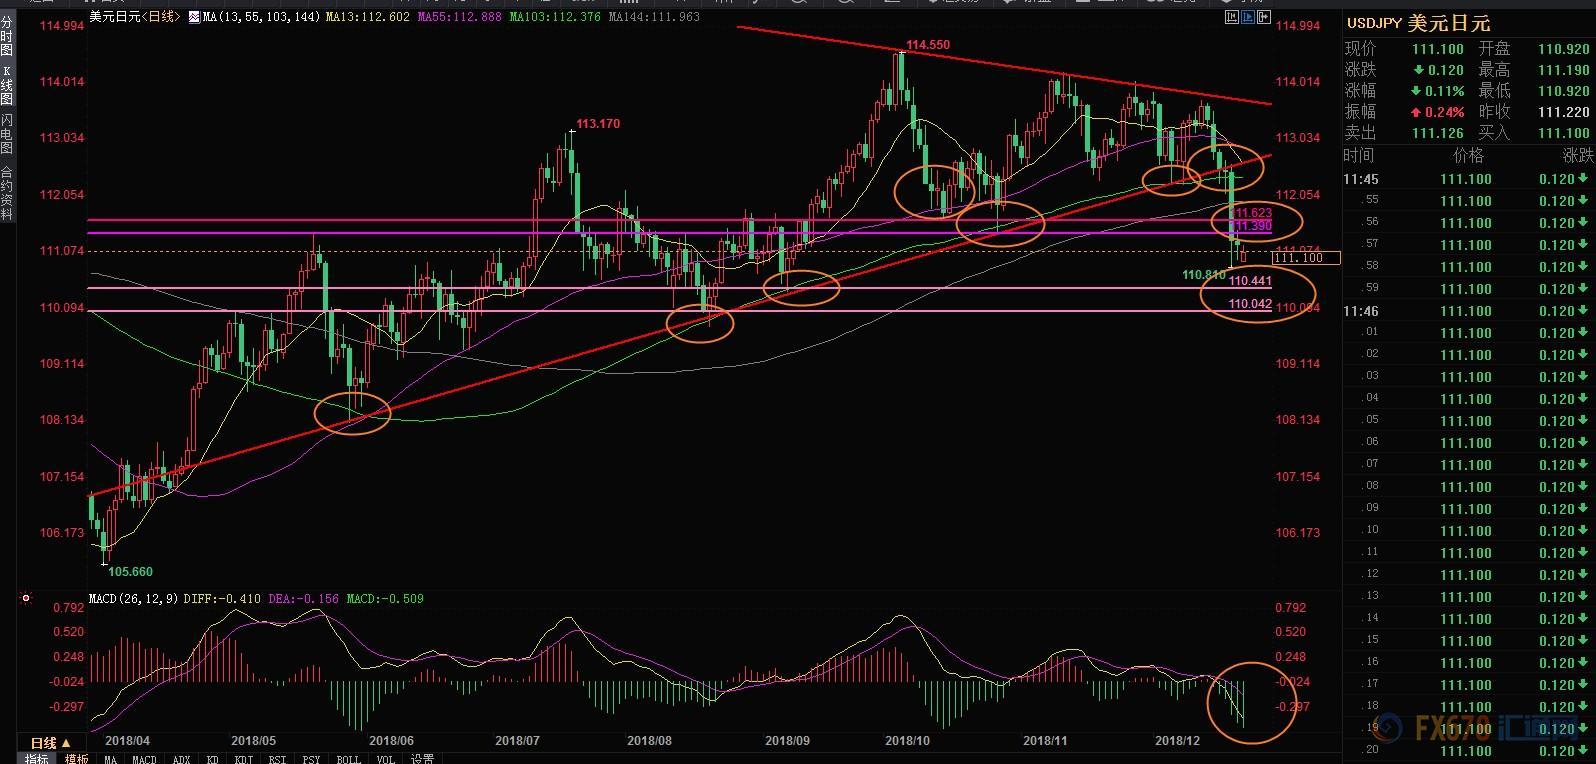
Task: Switch to K线图 side tab
Action: tap(7, 85)
